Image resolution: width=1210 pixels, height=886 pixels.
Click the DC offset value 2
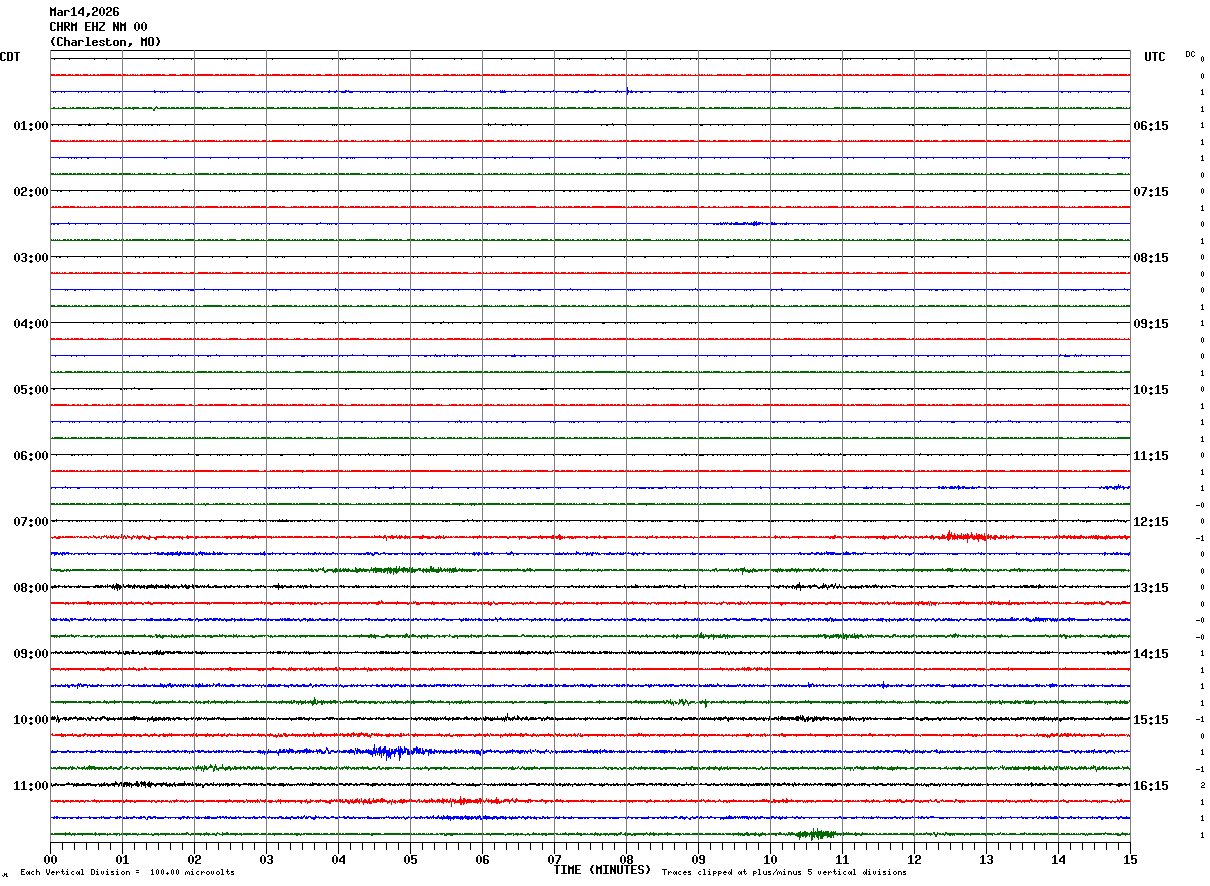1202,786
